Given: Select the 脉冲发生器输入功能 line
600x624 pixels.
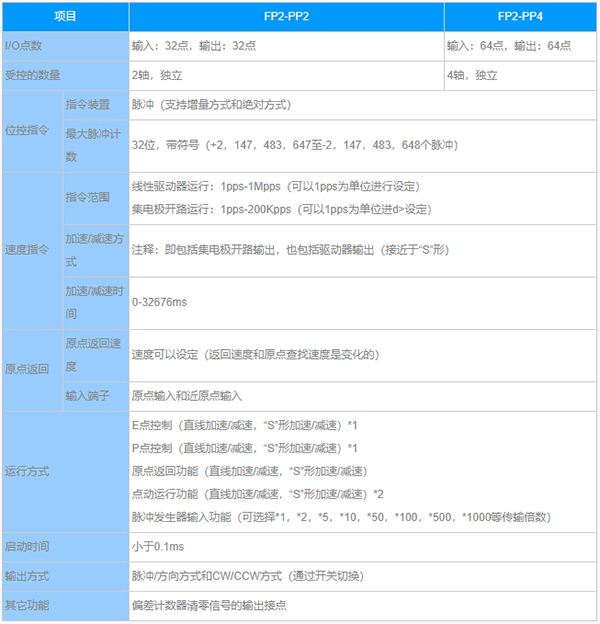Looking at the screenshot, I should pyautogui.click(x=341, y=517).
